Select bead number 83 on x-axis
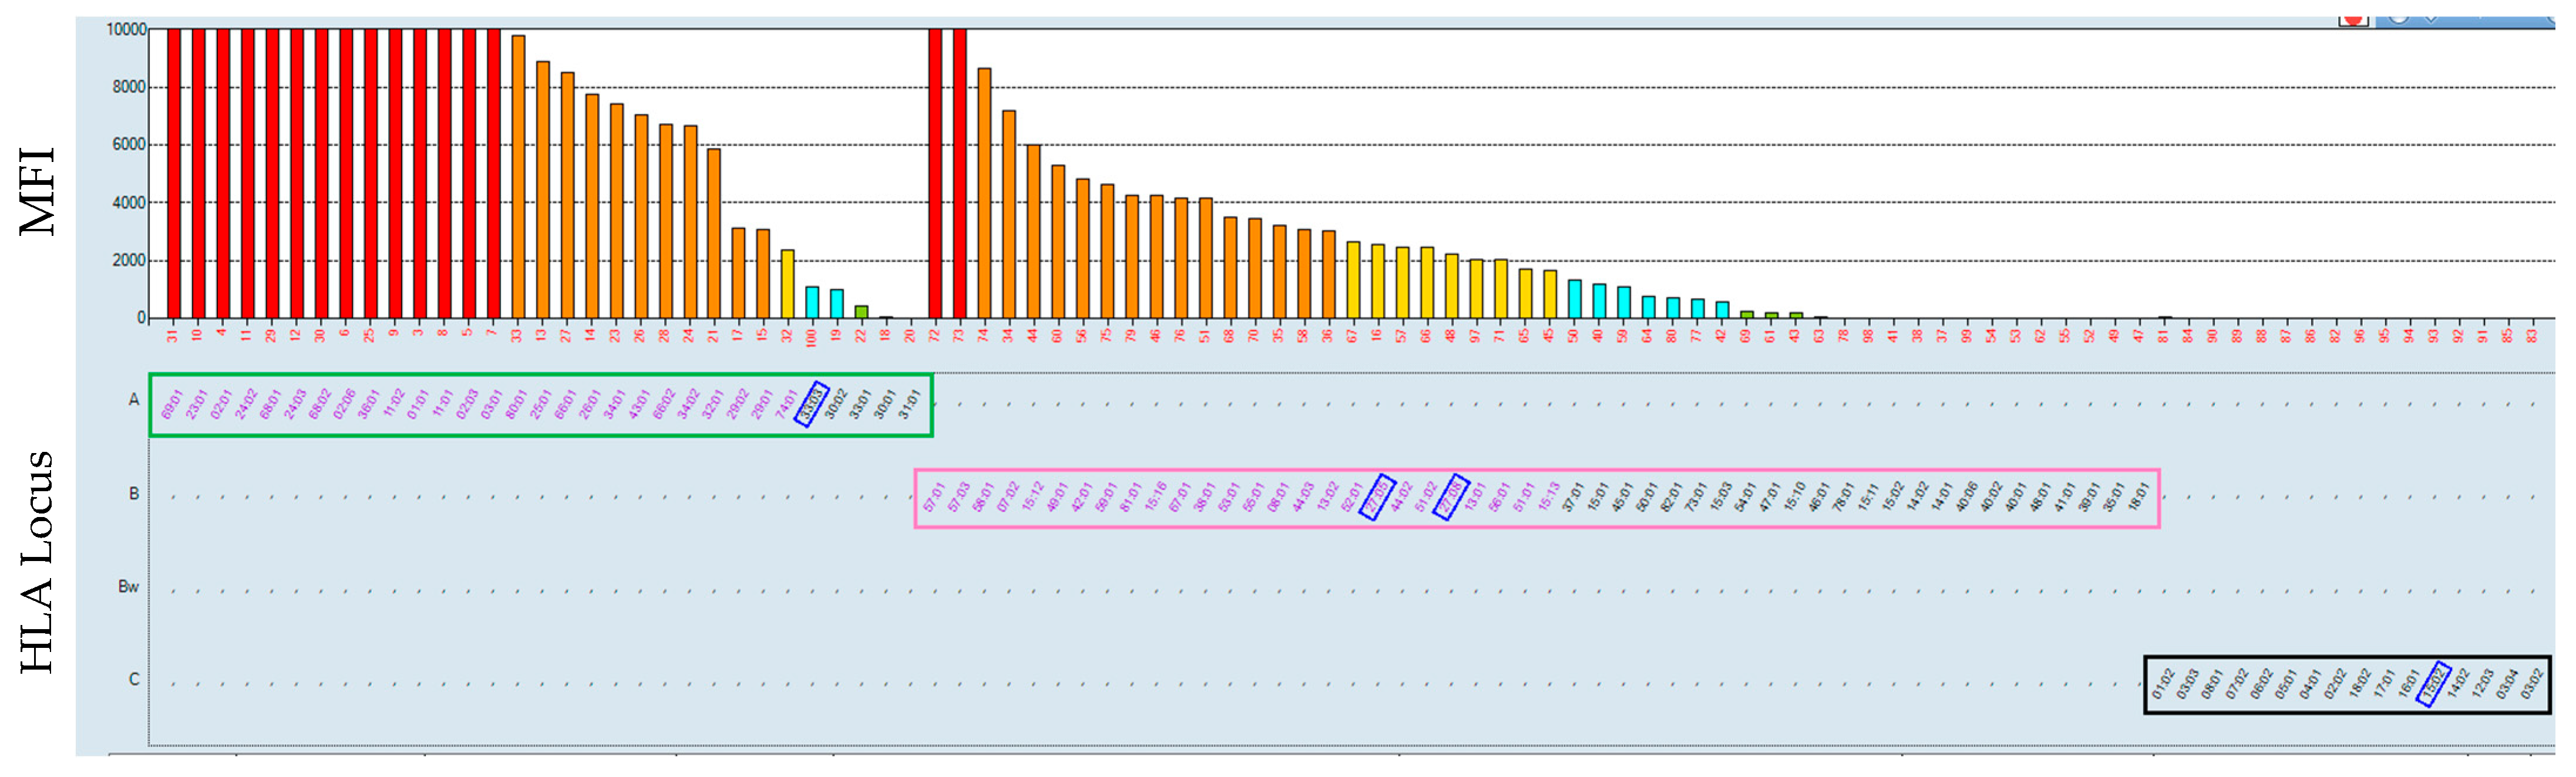 coord(2532,336)
